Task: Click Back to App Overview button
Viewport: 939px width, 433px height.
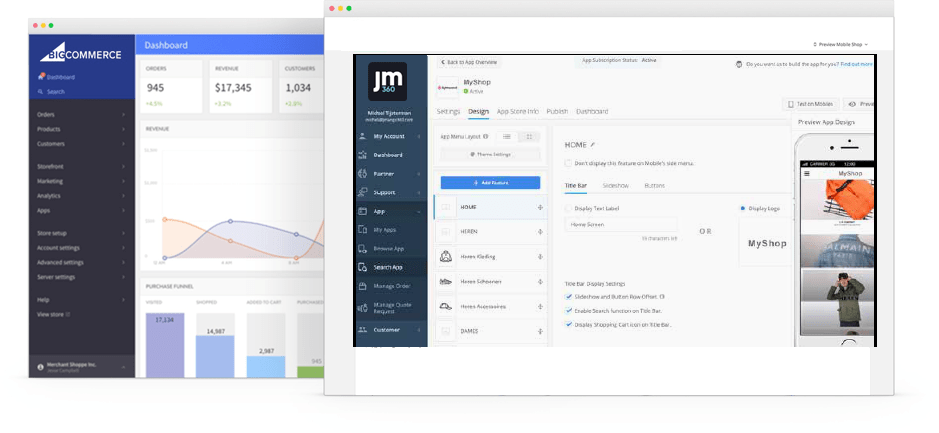Action: pyautogui.click(x=468, y=62)
